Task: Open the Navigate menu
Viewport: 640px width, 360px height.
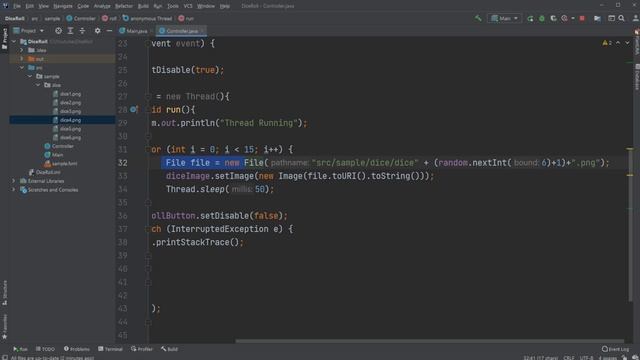Action: pos(63,6)
